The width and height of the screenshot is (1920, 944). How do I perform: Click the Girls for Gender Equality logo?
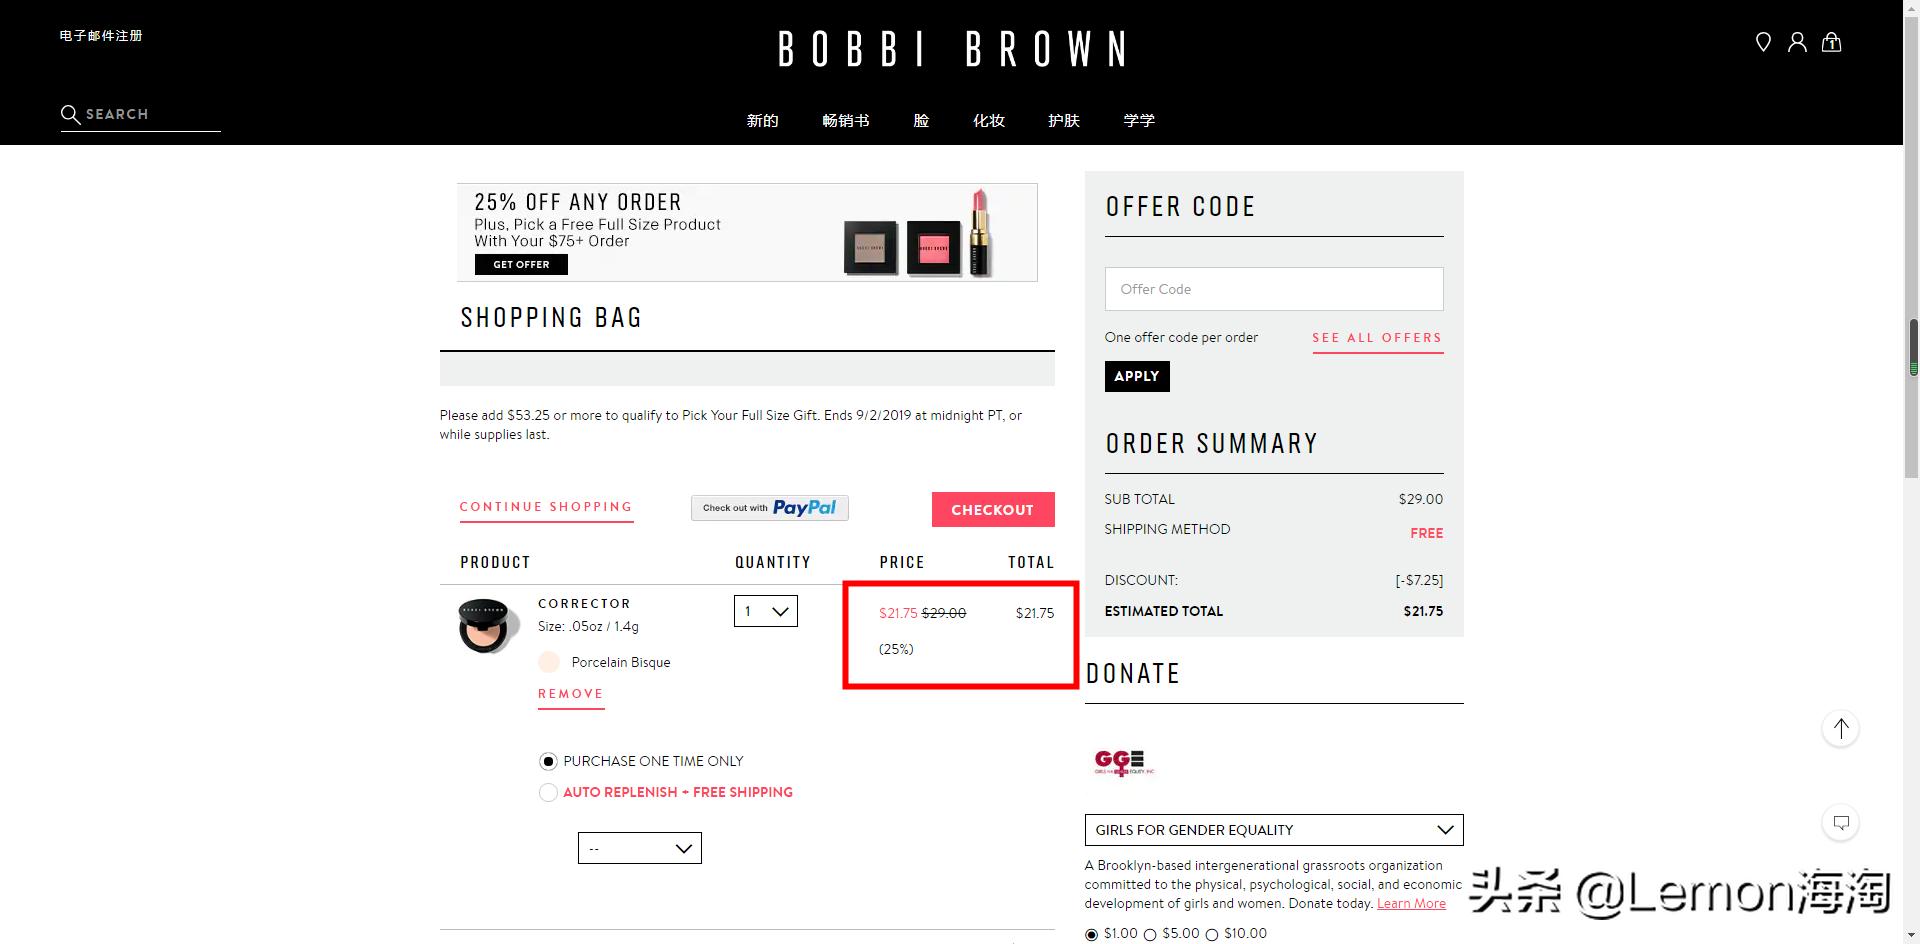click(x=1124, y=763)
